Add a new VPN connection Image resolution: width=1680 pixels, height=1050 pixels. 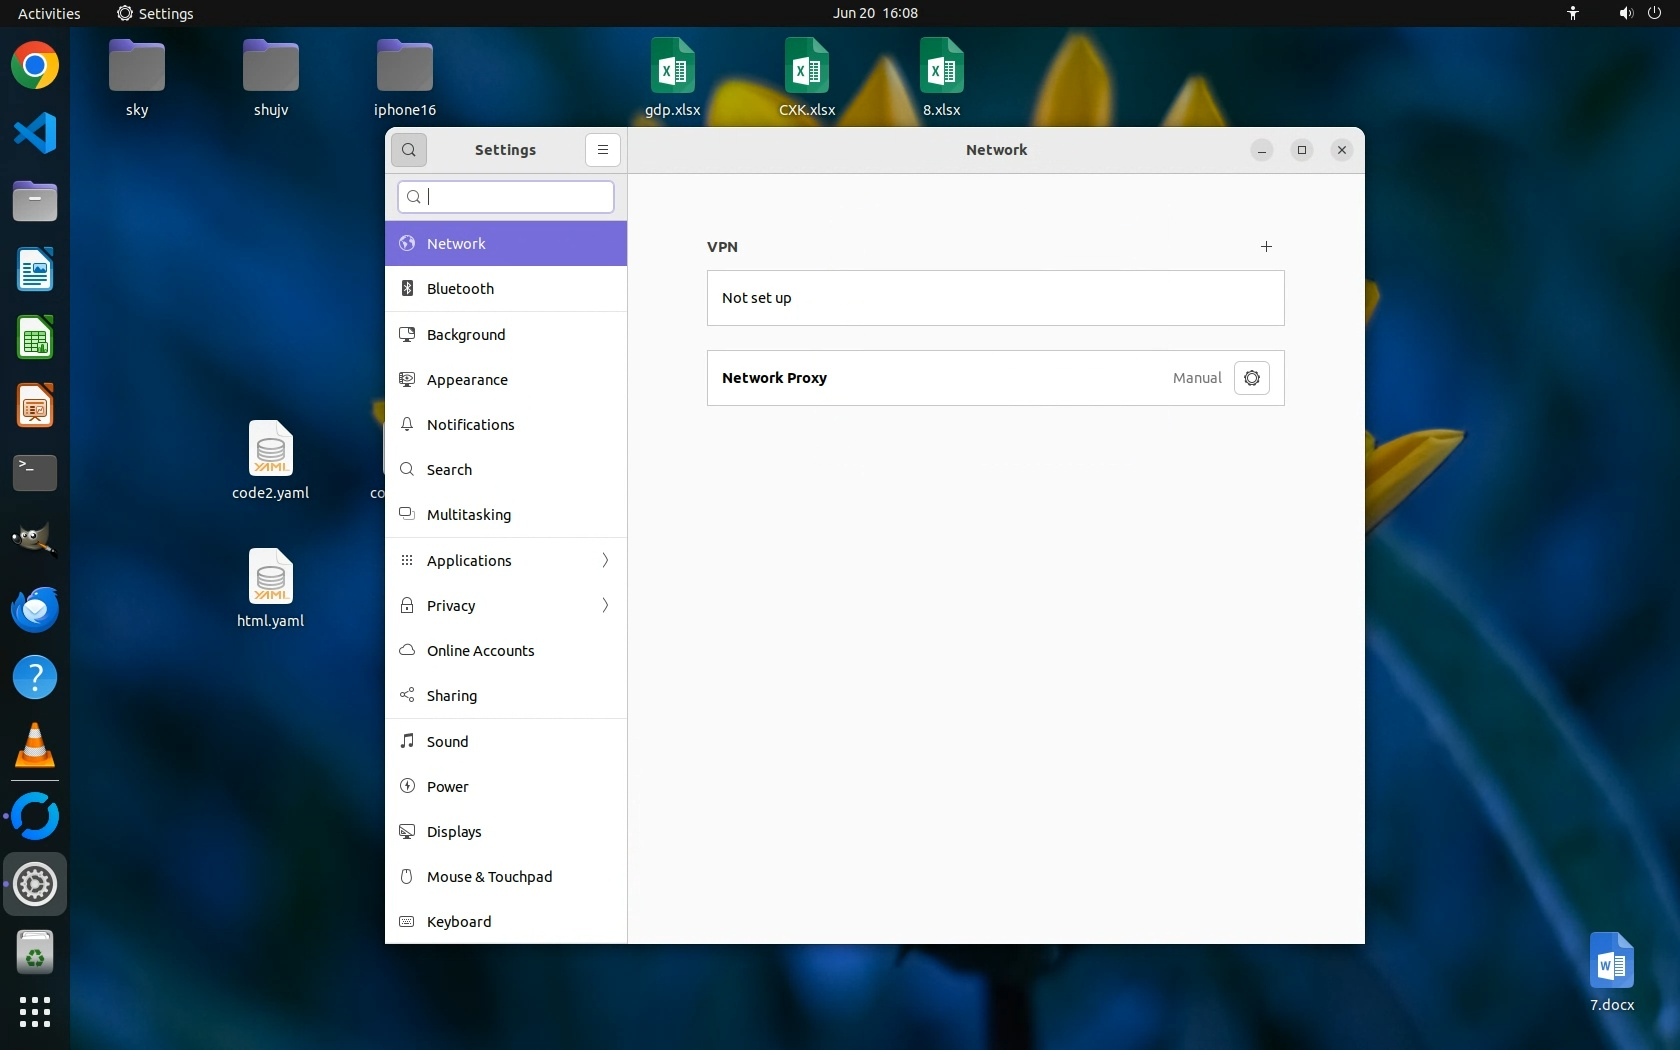[x=1266, y=247]
